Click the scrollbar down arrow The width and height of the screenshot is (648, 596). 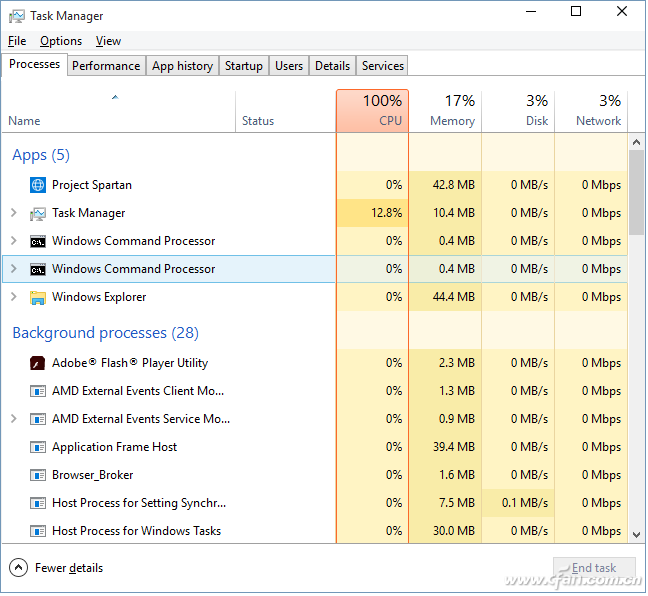click(637, 535)
